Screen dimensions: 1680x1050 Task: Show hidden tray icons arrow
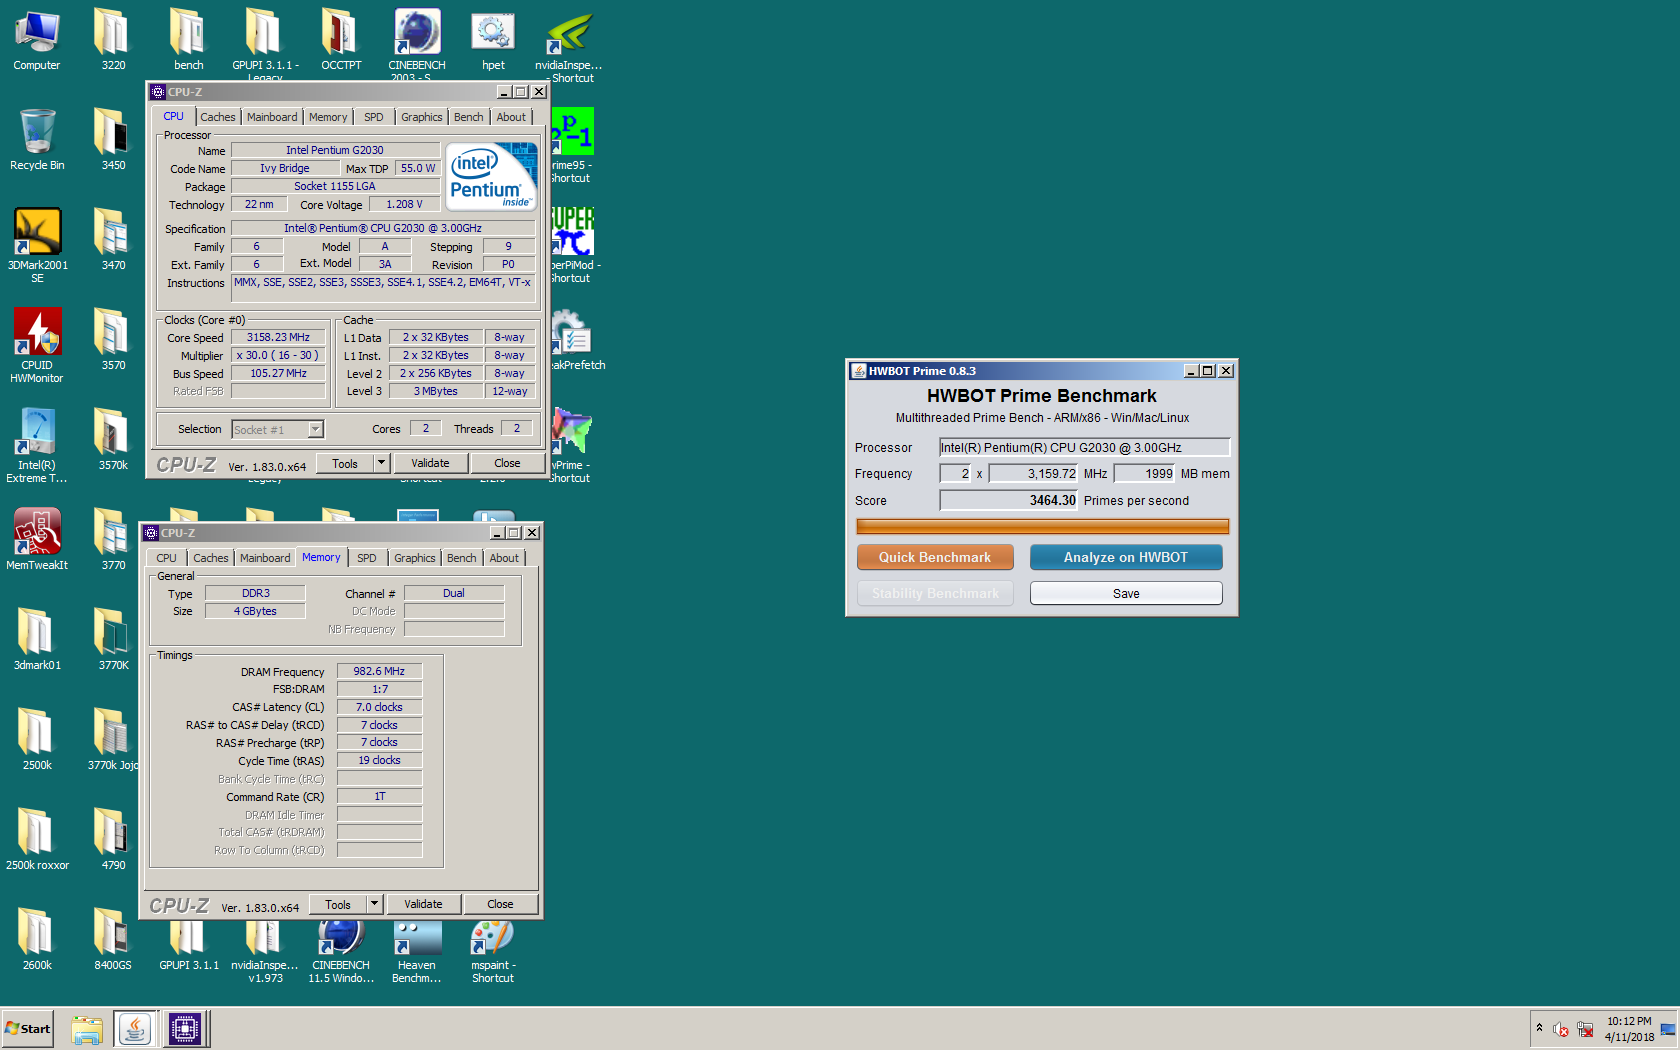[x=1539, y=1028]
